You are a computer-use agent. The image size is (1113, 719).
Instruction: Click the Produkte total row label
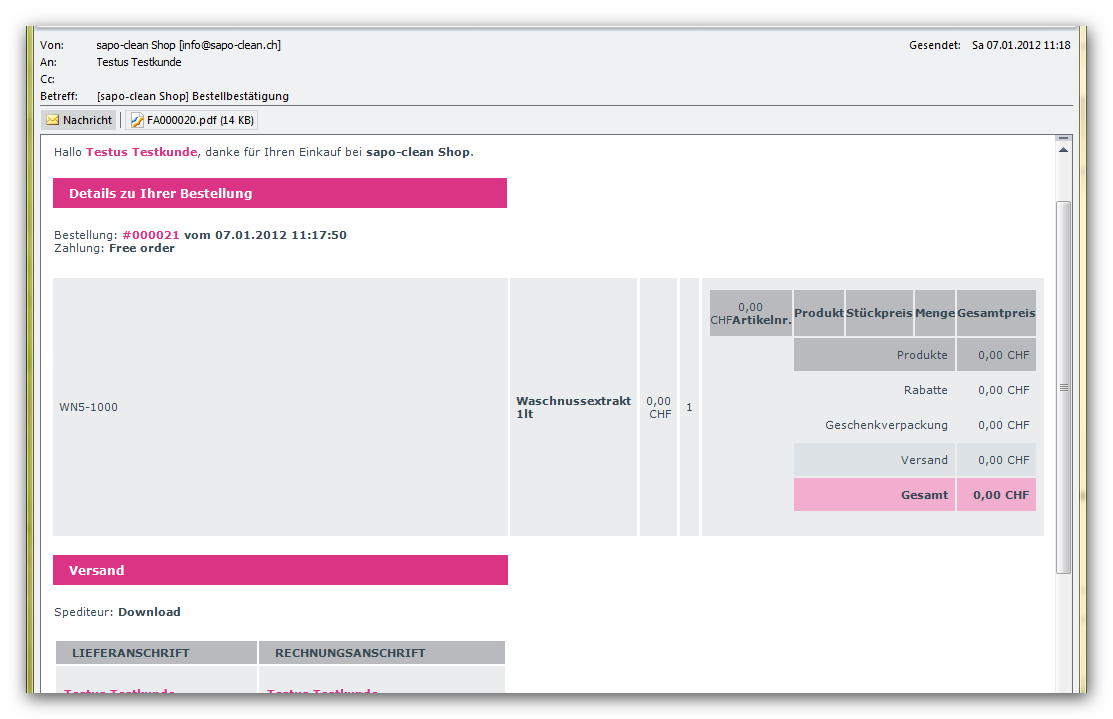921,355
